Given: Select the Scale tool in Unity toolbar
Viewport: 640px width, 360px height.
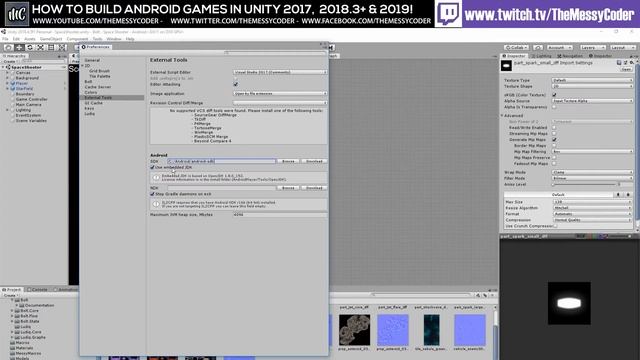Looking at the screenshot, I should pyautogui.click(x=40, y=48).
